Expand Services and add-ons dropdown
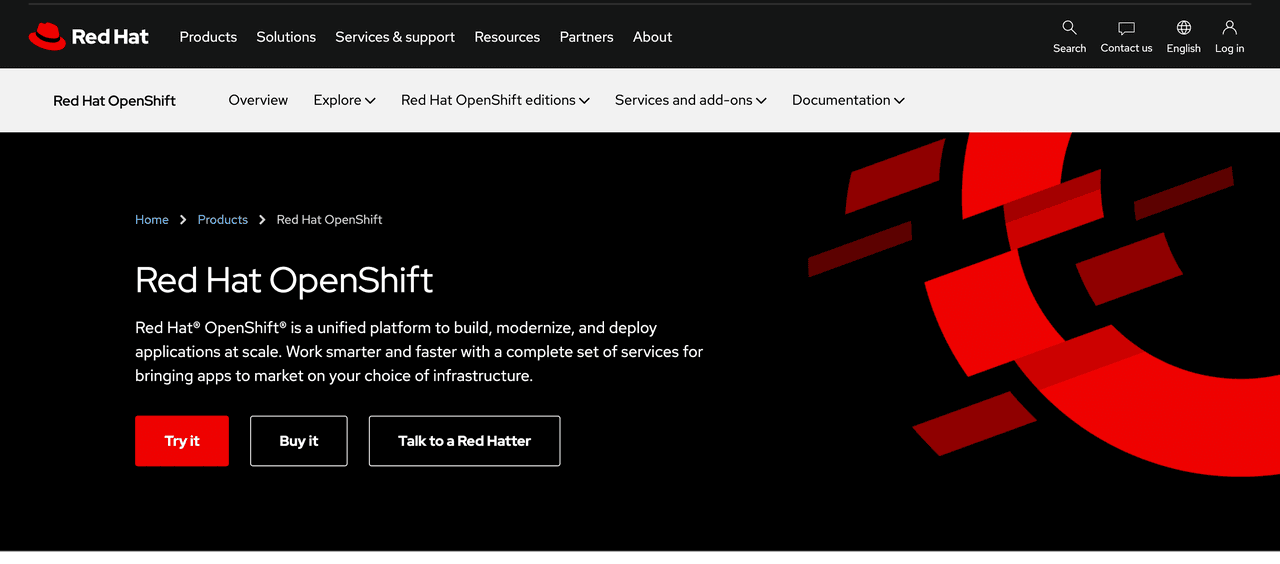Screen dimensions: 1280x564 tap(690, 100)
